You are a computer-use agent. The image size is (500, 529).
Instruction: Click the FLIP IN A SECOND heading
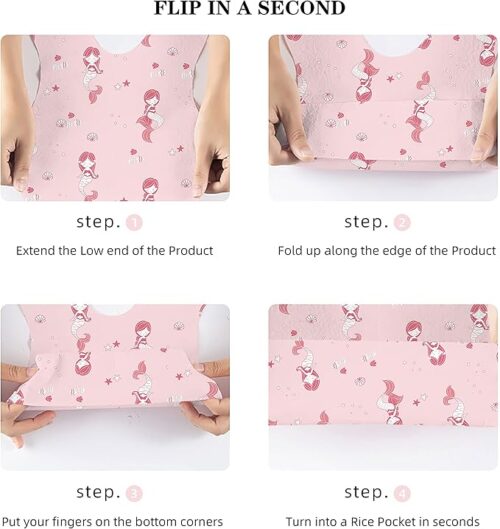click(250, 8)
